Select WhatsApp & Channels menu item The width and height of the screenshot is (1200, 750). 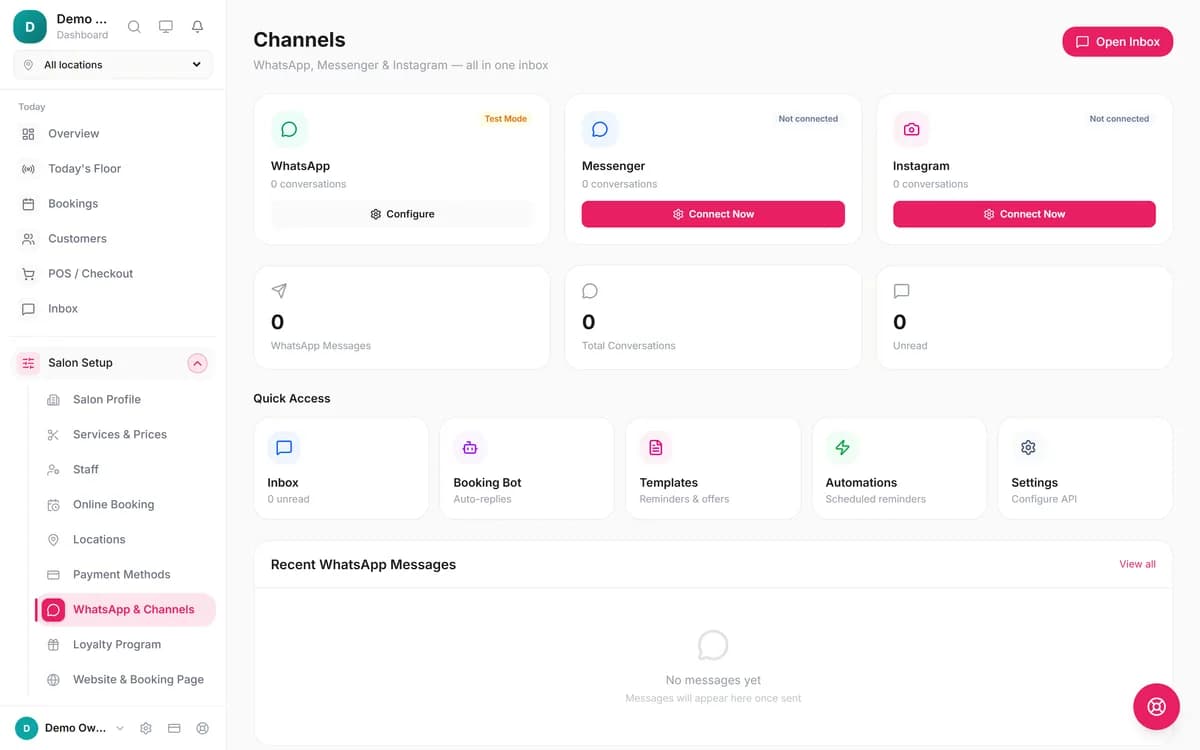(x=125, y=610)
